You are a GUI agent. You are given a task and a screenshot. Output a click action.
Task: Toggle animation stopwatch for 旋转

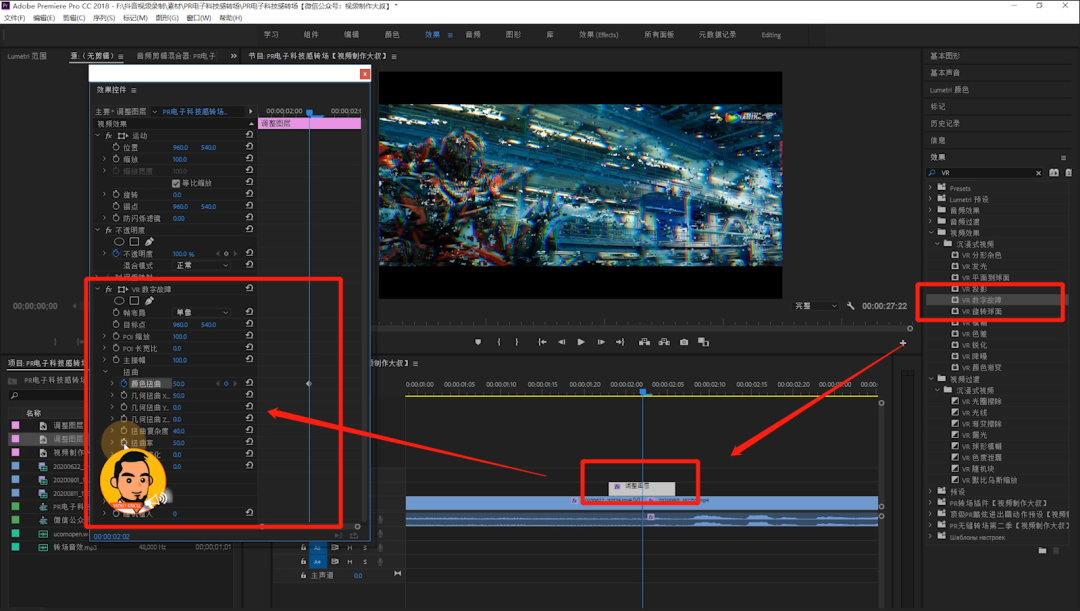[x=116, y=194]
